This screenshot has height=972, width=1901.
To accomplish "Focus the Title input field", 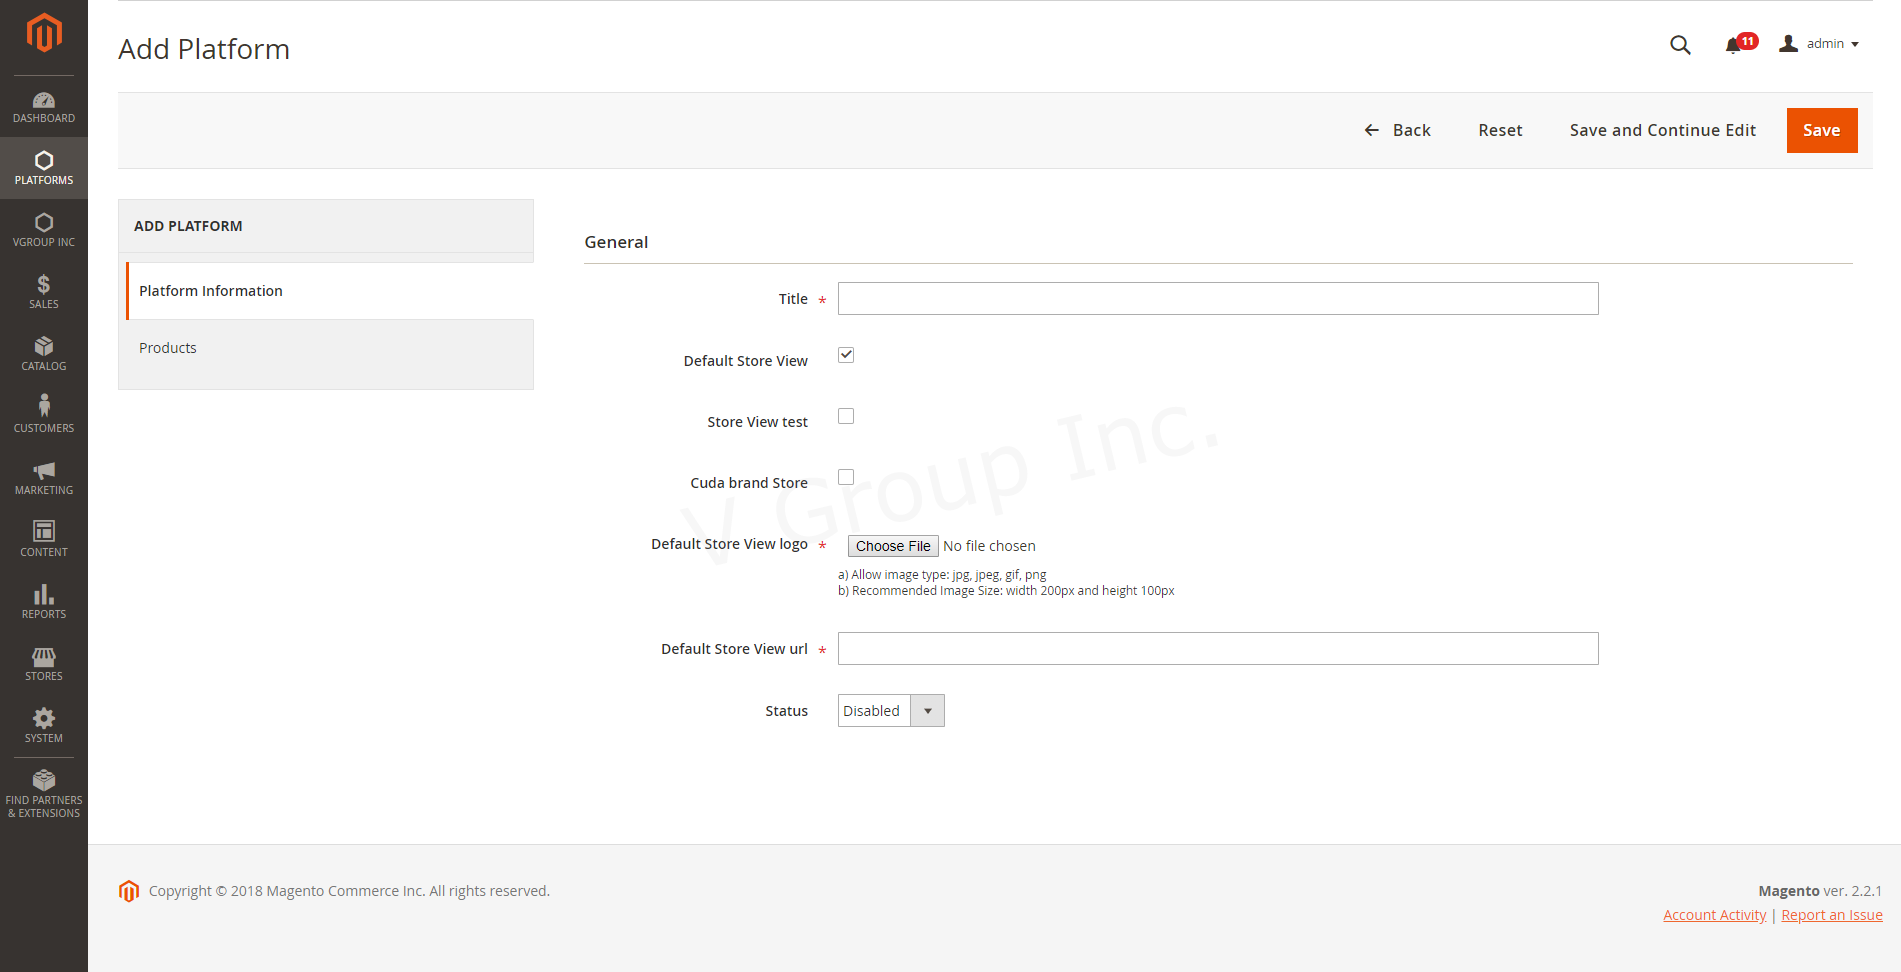I will 1217,299.
